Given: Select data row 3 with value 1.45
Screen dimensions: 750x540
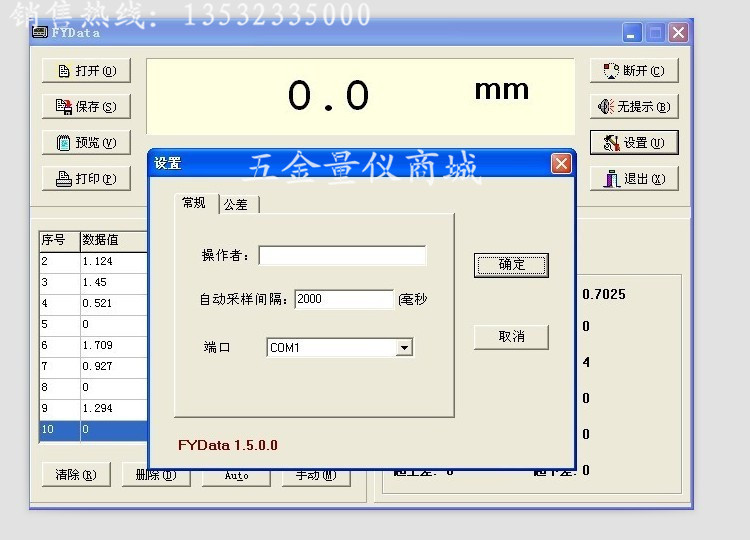Looking at the screenshot, I should pyautogui.click(x=94, y=282).
